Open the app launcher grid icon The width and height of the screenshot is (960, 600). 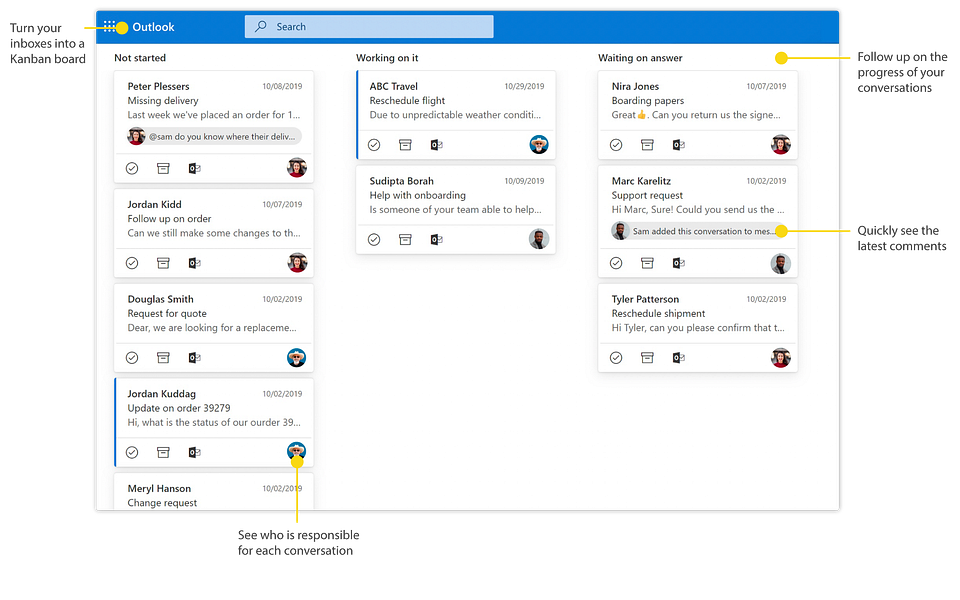109,26
